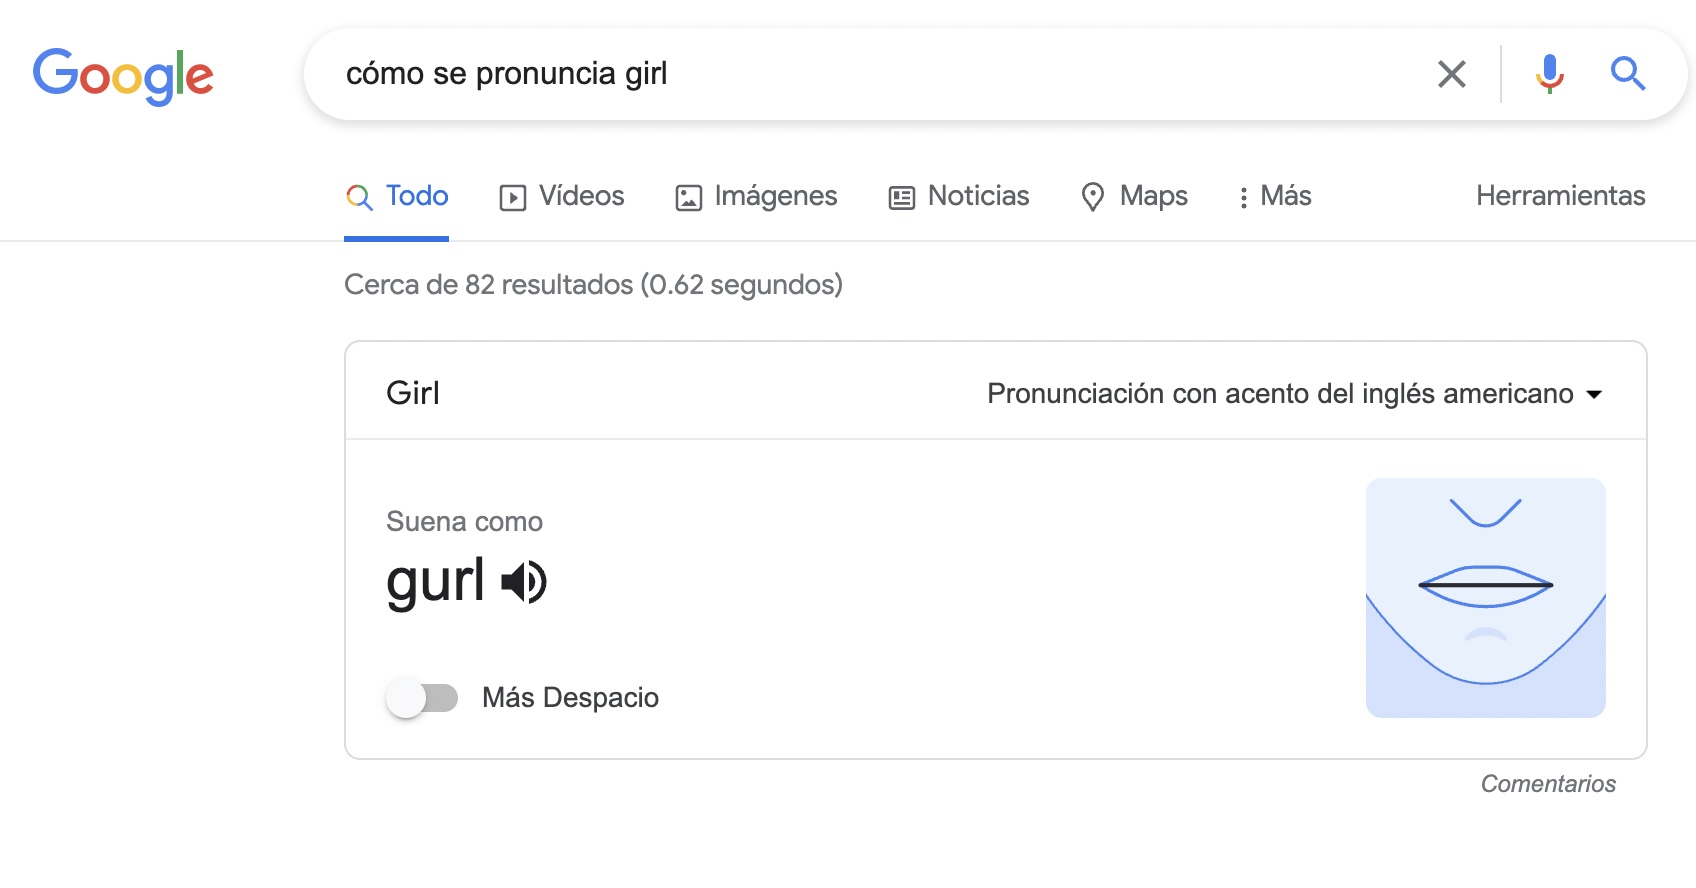1696x888 pixels.
Task: Click the Noticias newspaper icon
Action: pyautogui.click(x=901, y=196)
